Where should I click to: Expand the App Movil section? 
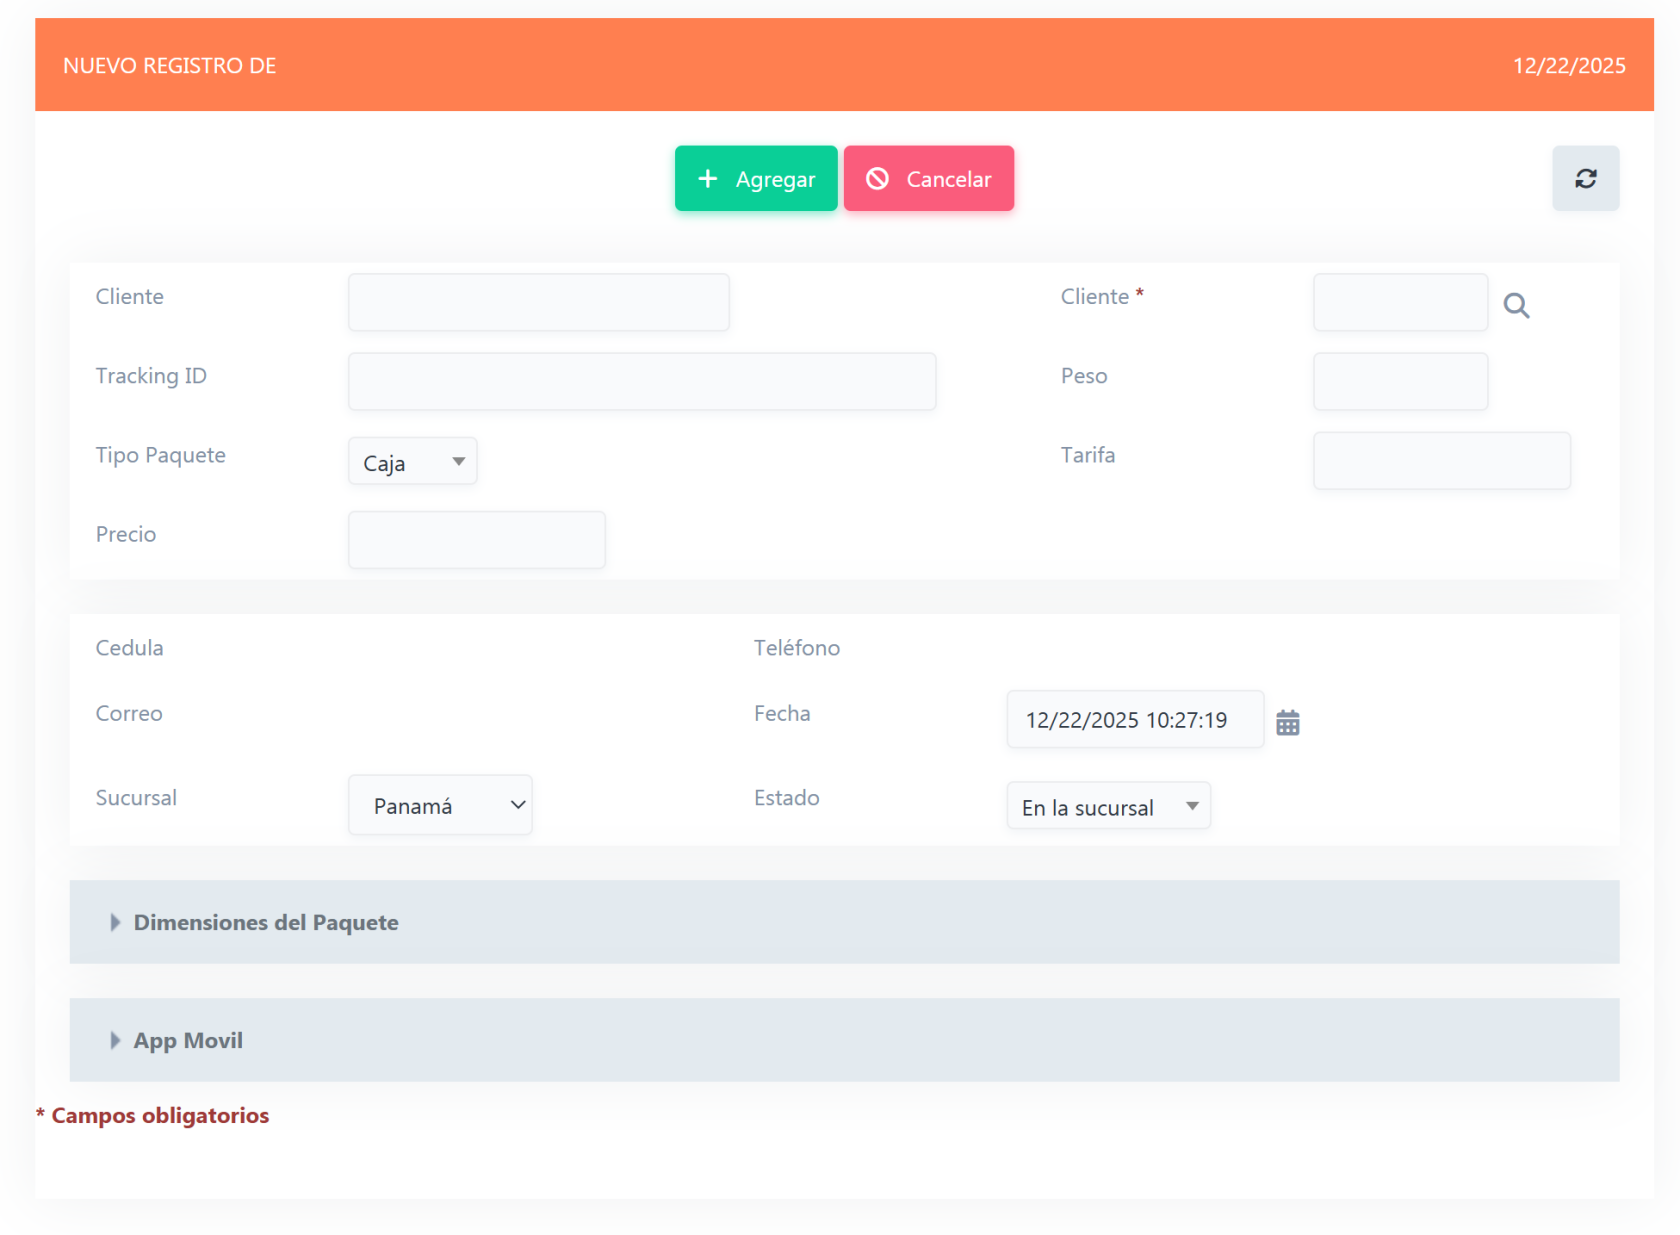click(x=188, y=1040)
